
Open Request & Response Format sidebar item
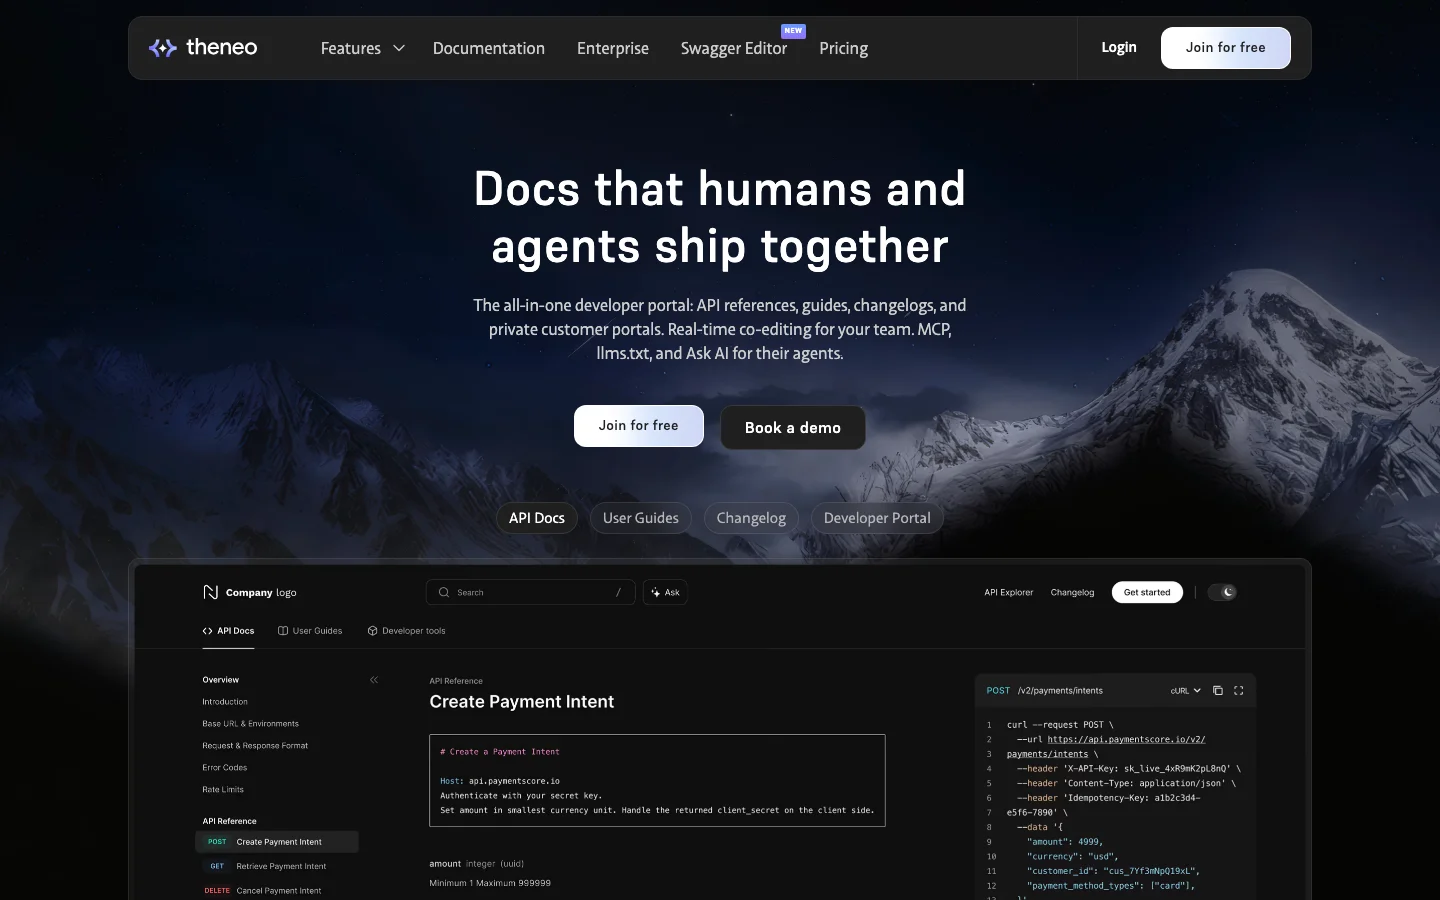pyautogui.click(x=255, y=746)
